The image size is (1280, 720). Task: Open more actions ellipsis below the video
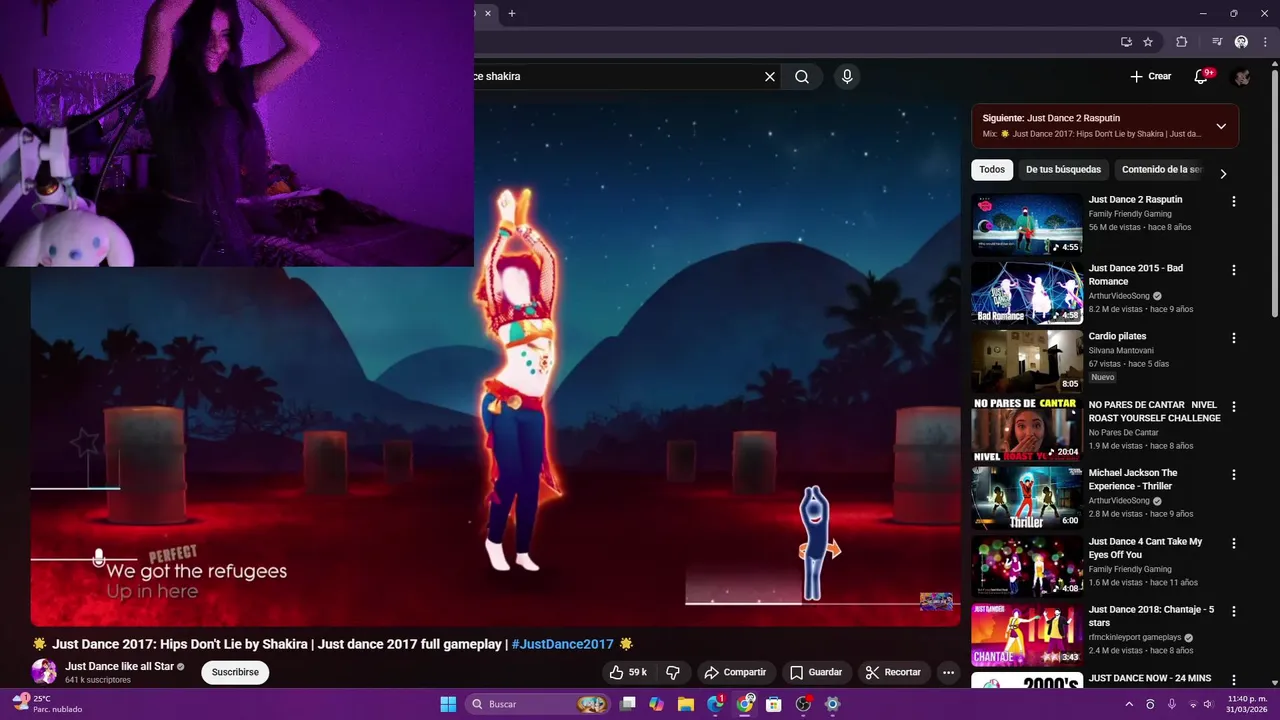[x=948, y=672]
